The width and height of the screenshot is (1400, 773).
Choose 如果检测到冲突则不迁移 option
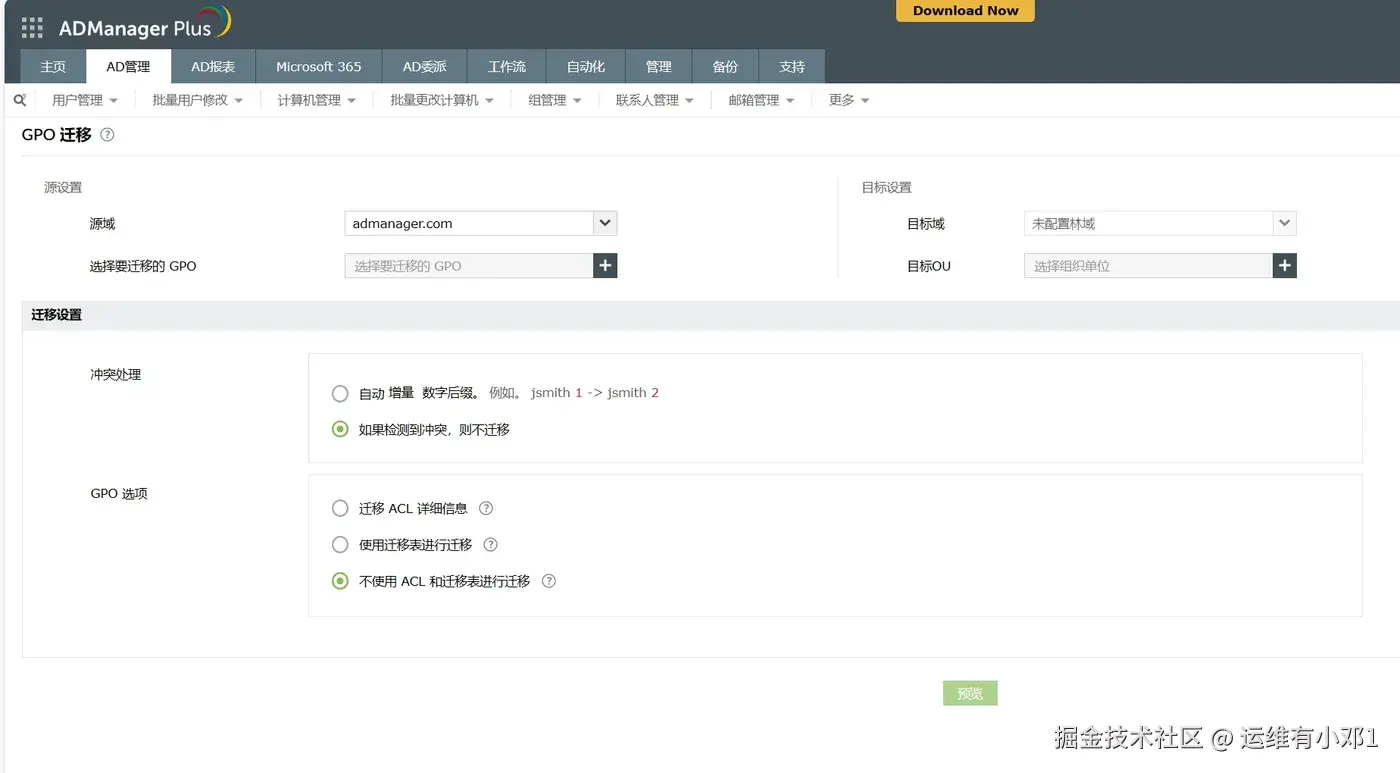pos(340,429)
